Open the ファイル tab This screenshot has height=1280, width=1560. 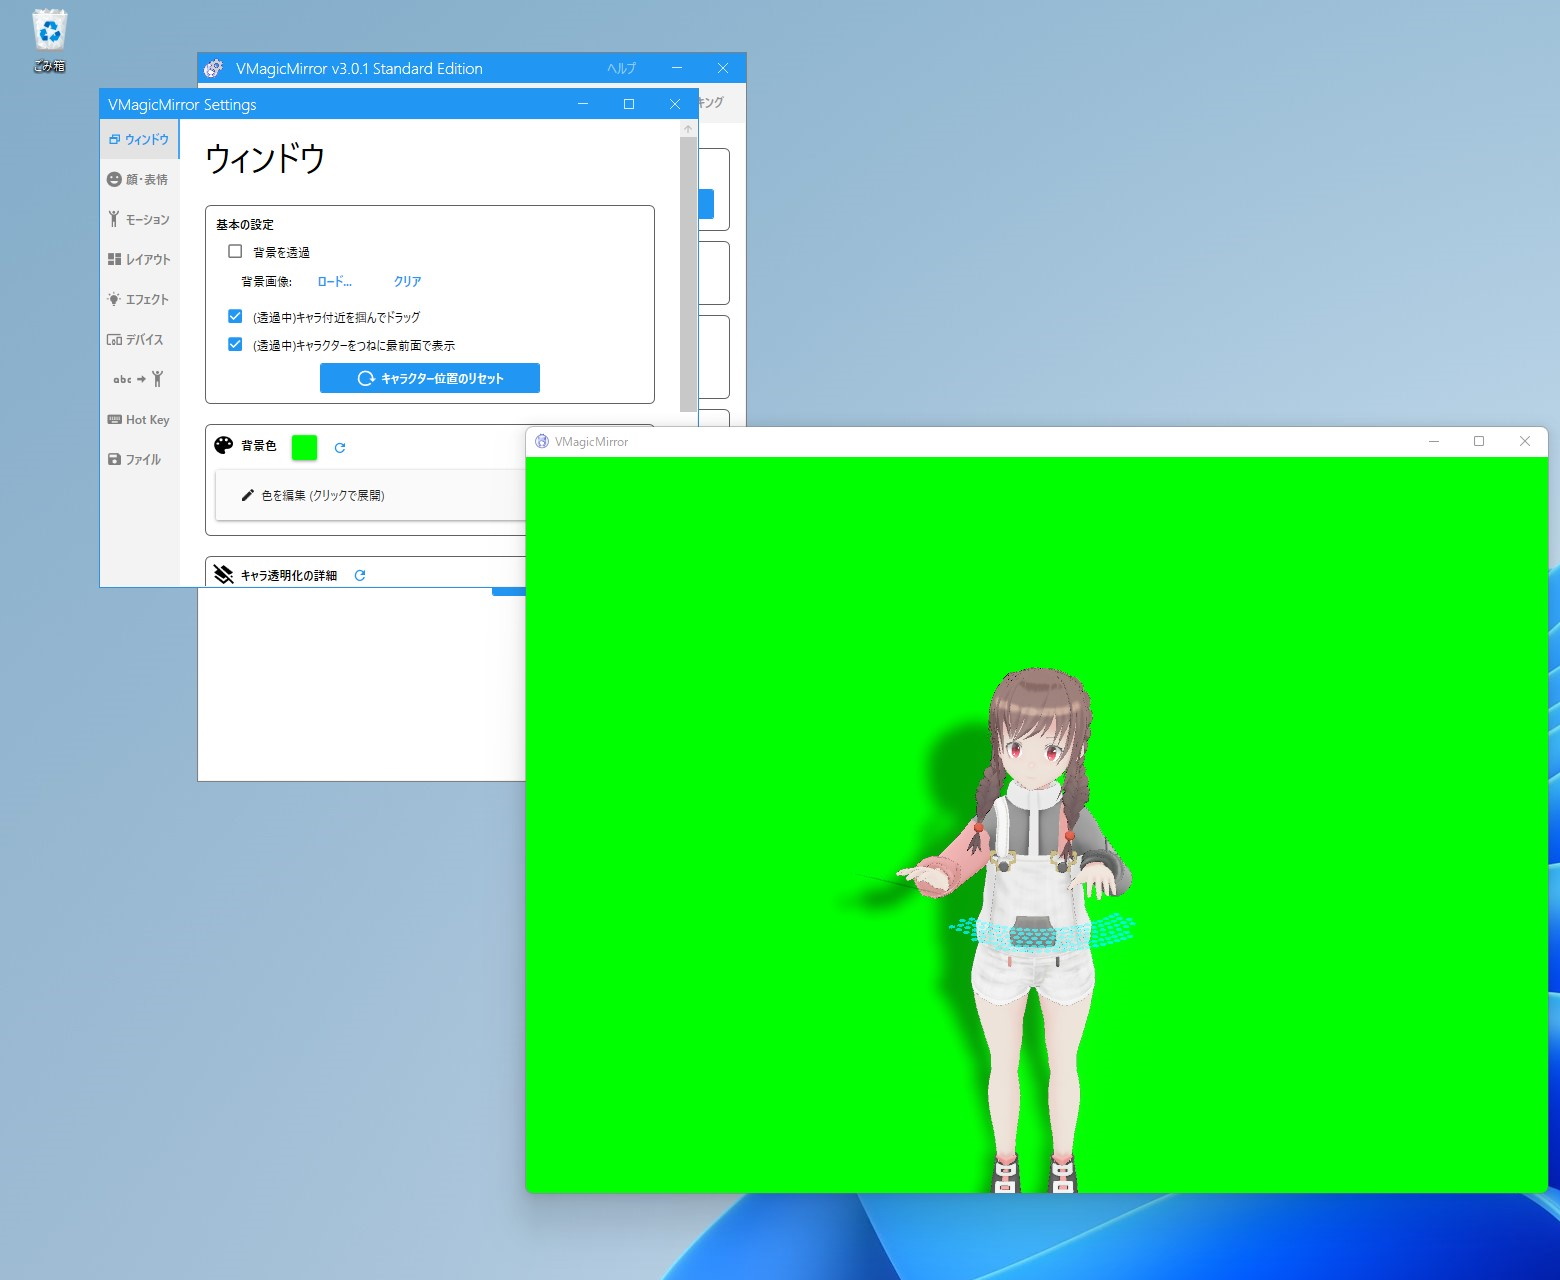point(139,459)
